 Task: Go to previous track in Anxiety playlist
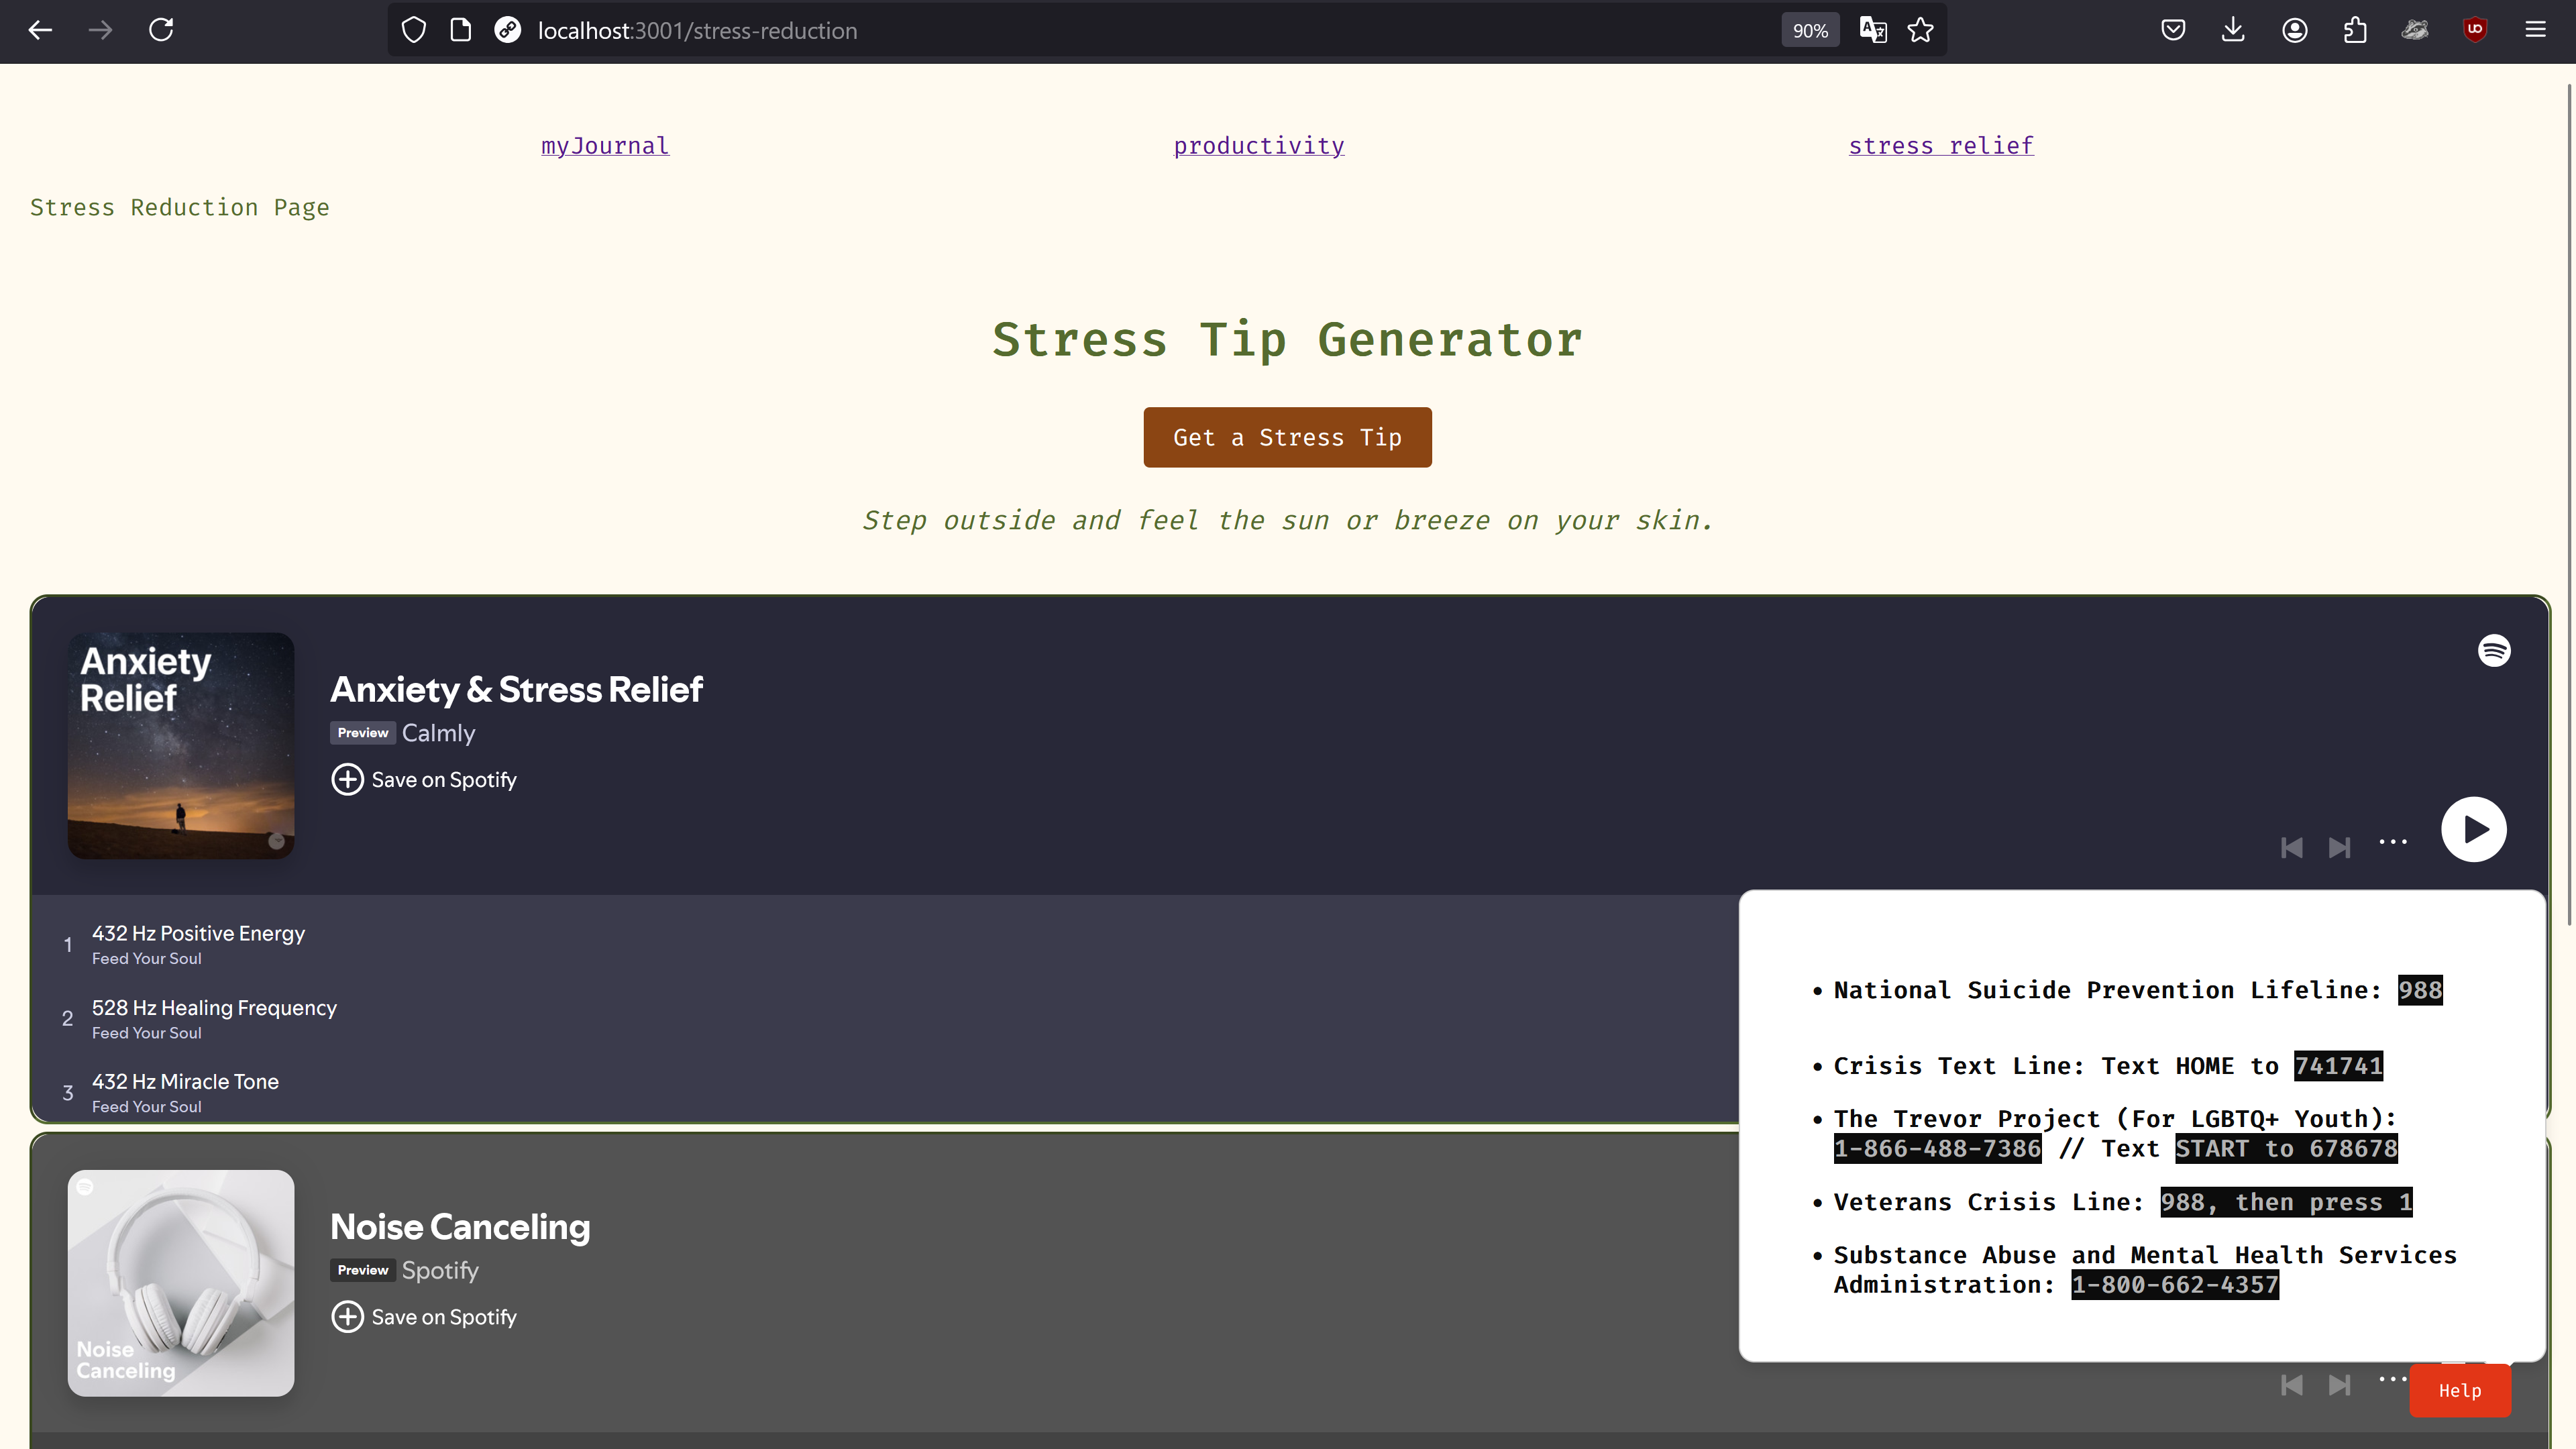tap(2291, 848)
